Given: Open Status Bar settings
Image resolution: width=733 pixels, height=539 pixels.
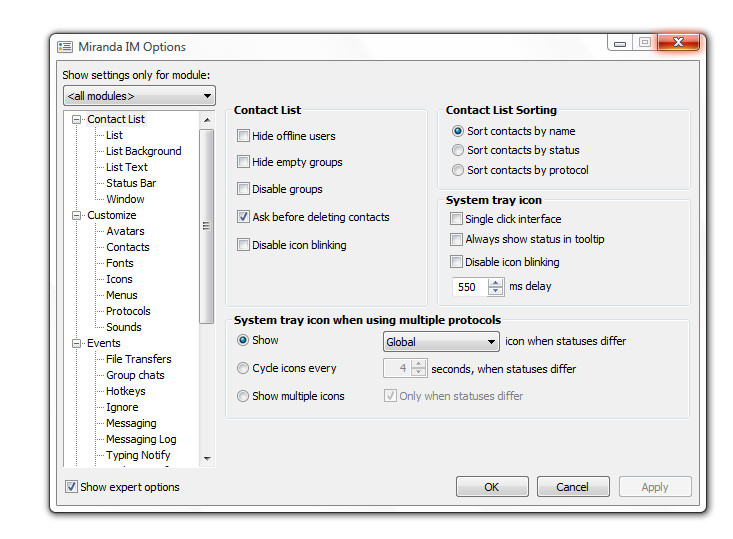Looking at the screenshot, I should [131, 183].
